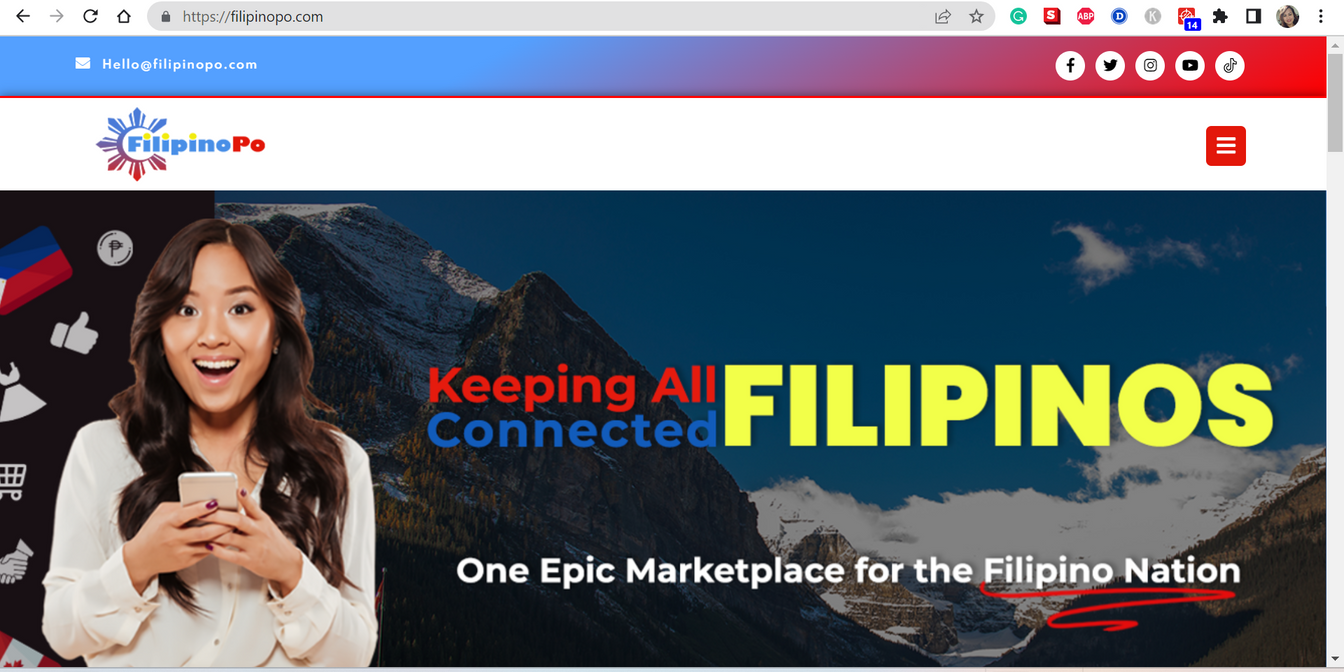Bookmark this page with star icon
1344x672 pixels.
(x=976, y=16)
